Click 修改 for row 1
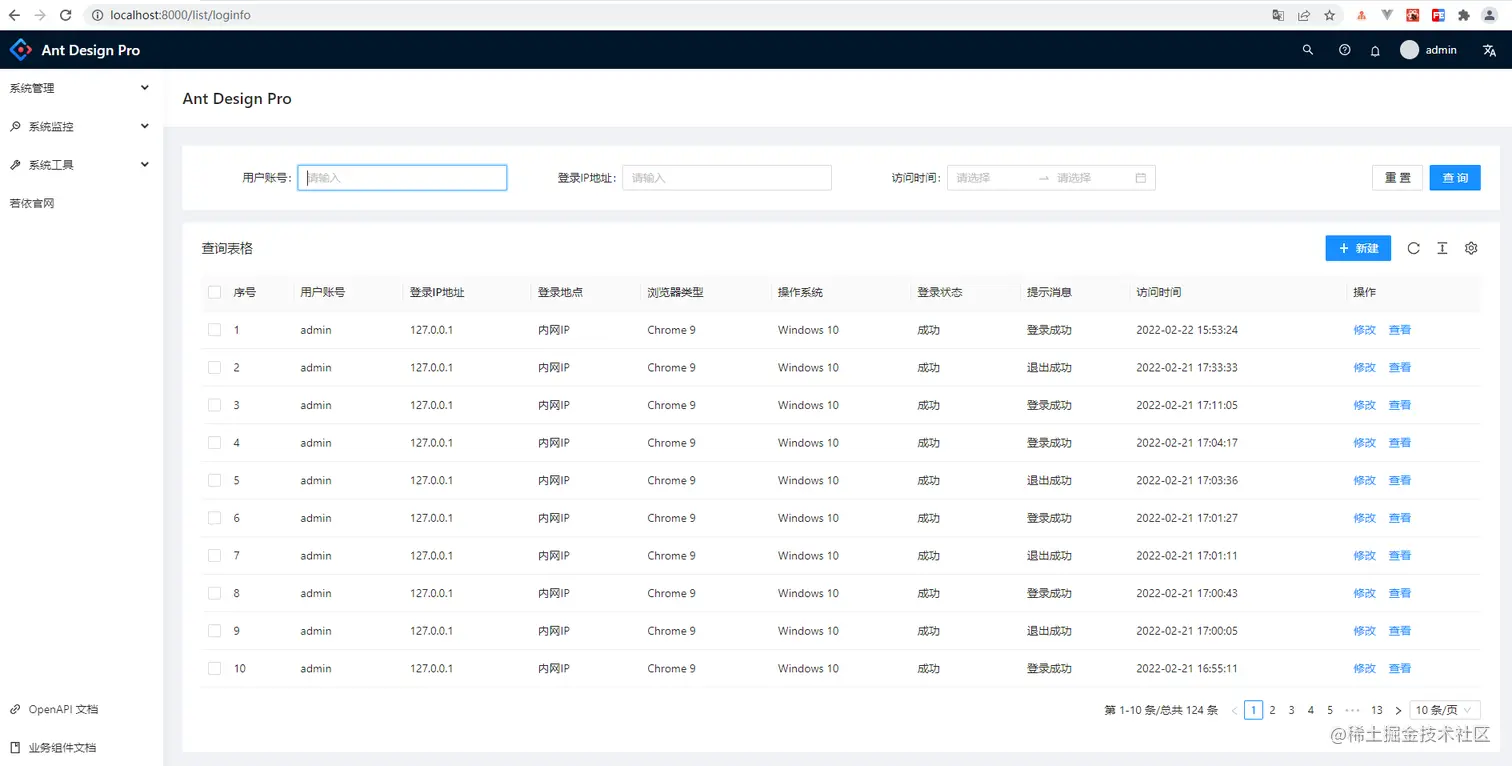This screenshot has height=766, width=1512. coord(1365,330)
